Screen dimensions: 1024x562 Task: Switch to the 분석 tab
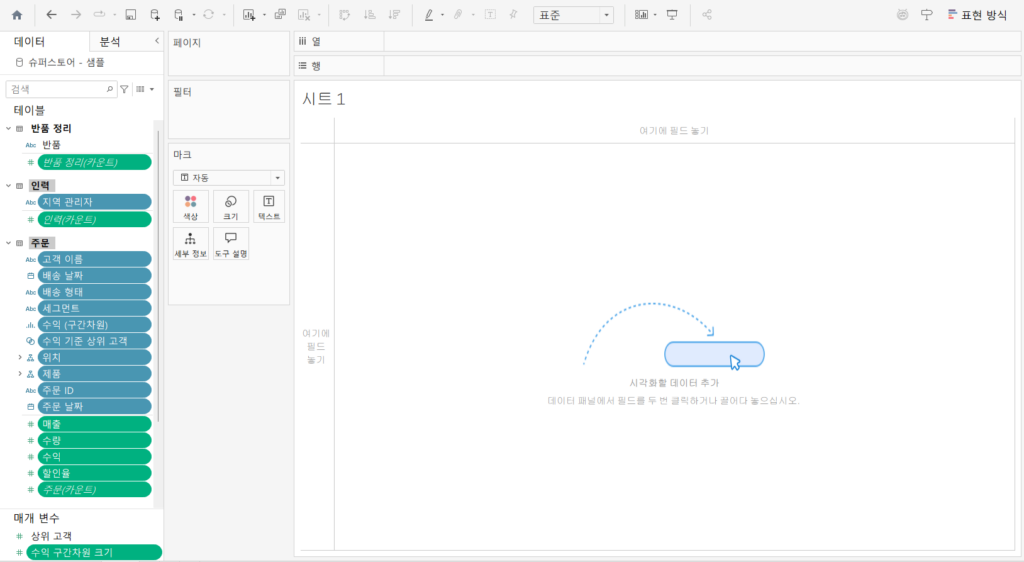tap(110, 41)
